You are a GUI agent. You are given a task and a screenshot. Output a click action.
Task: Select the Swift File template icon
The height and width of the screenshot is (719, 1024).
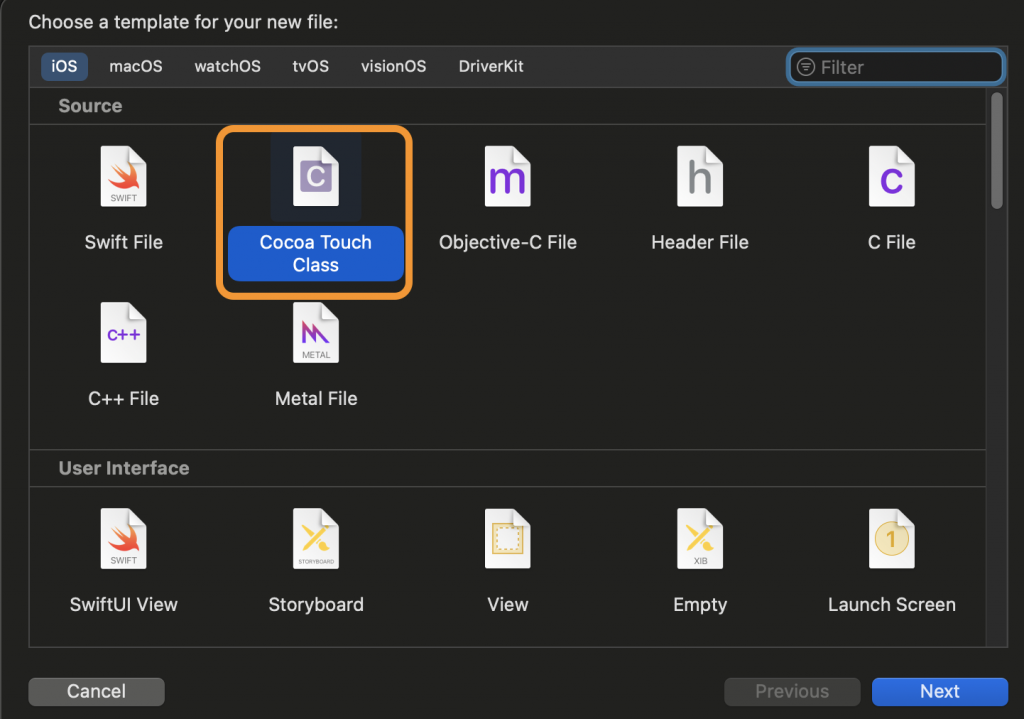click(x=123, y=176)
